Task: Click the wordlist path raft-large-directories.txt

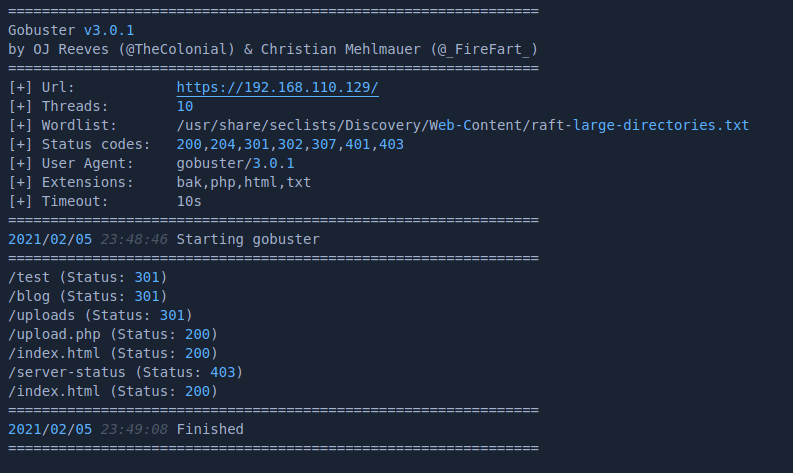Action: tap(462, 125)
